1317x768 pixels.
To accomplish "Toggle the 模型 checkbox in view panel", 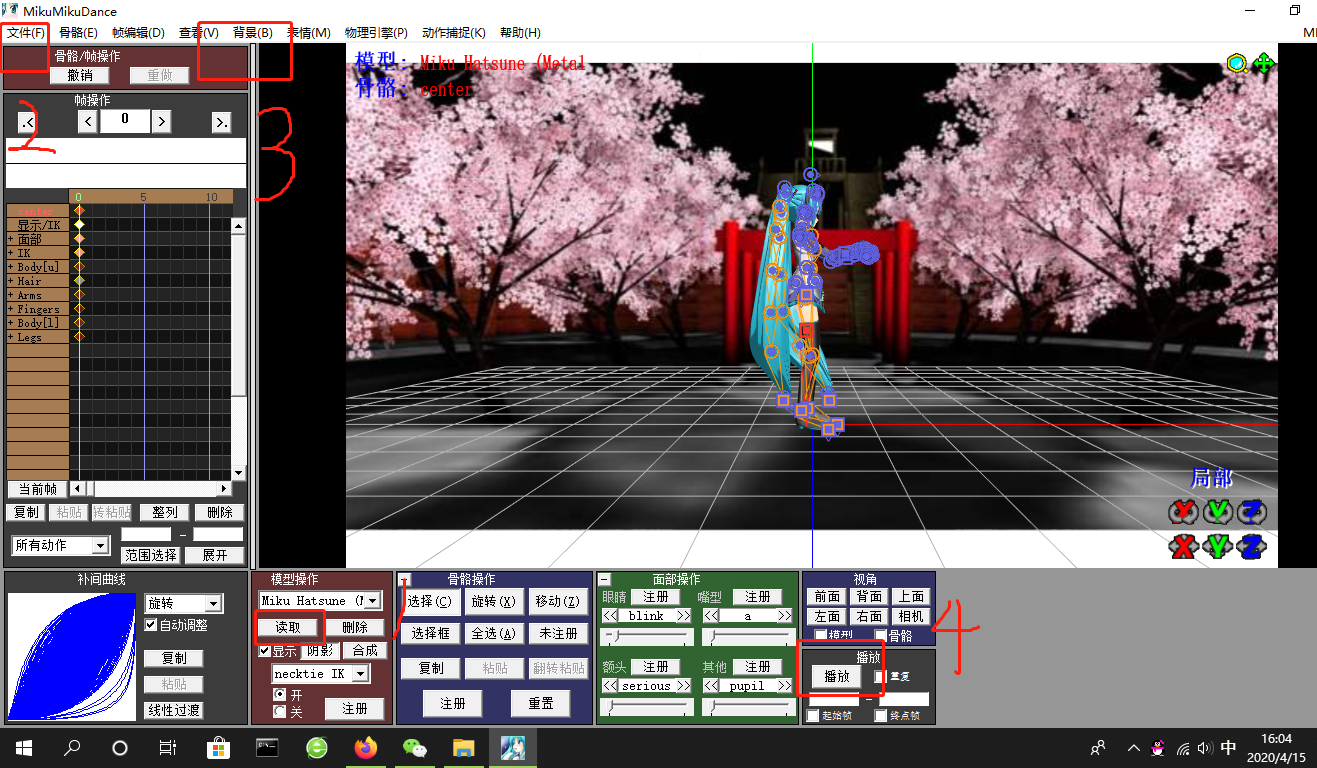I will [x=821, y=635].
